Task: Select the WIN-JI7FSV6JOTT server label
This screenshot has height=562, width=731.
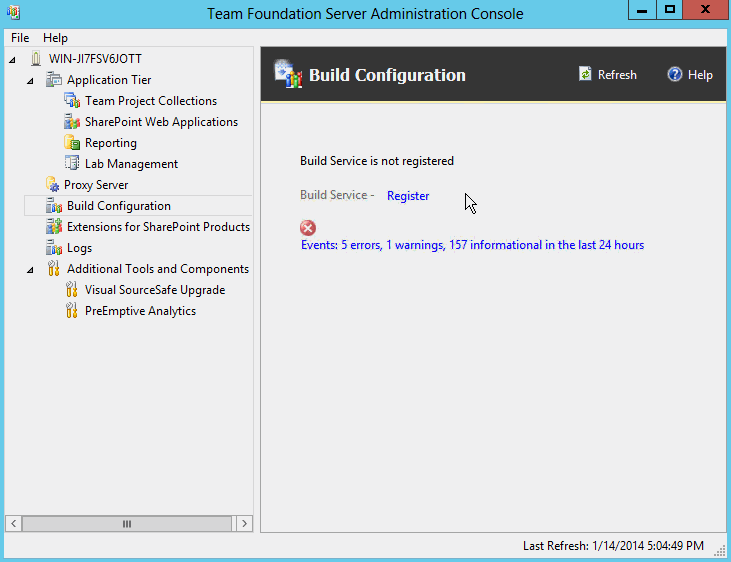Action: (95, 59)
